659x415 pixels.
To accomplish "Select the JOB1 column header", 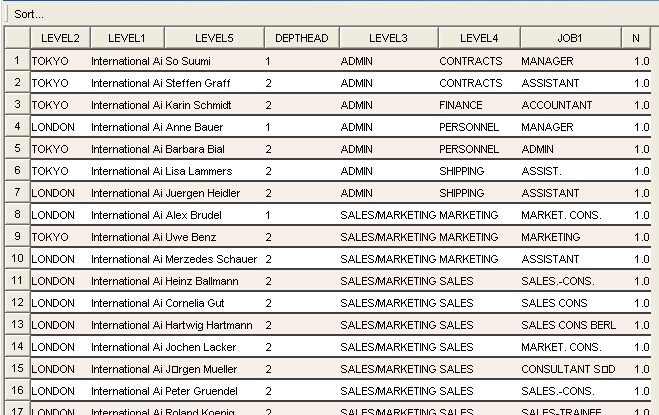I will pos(570,38).
